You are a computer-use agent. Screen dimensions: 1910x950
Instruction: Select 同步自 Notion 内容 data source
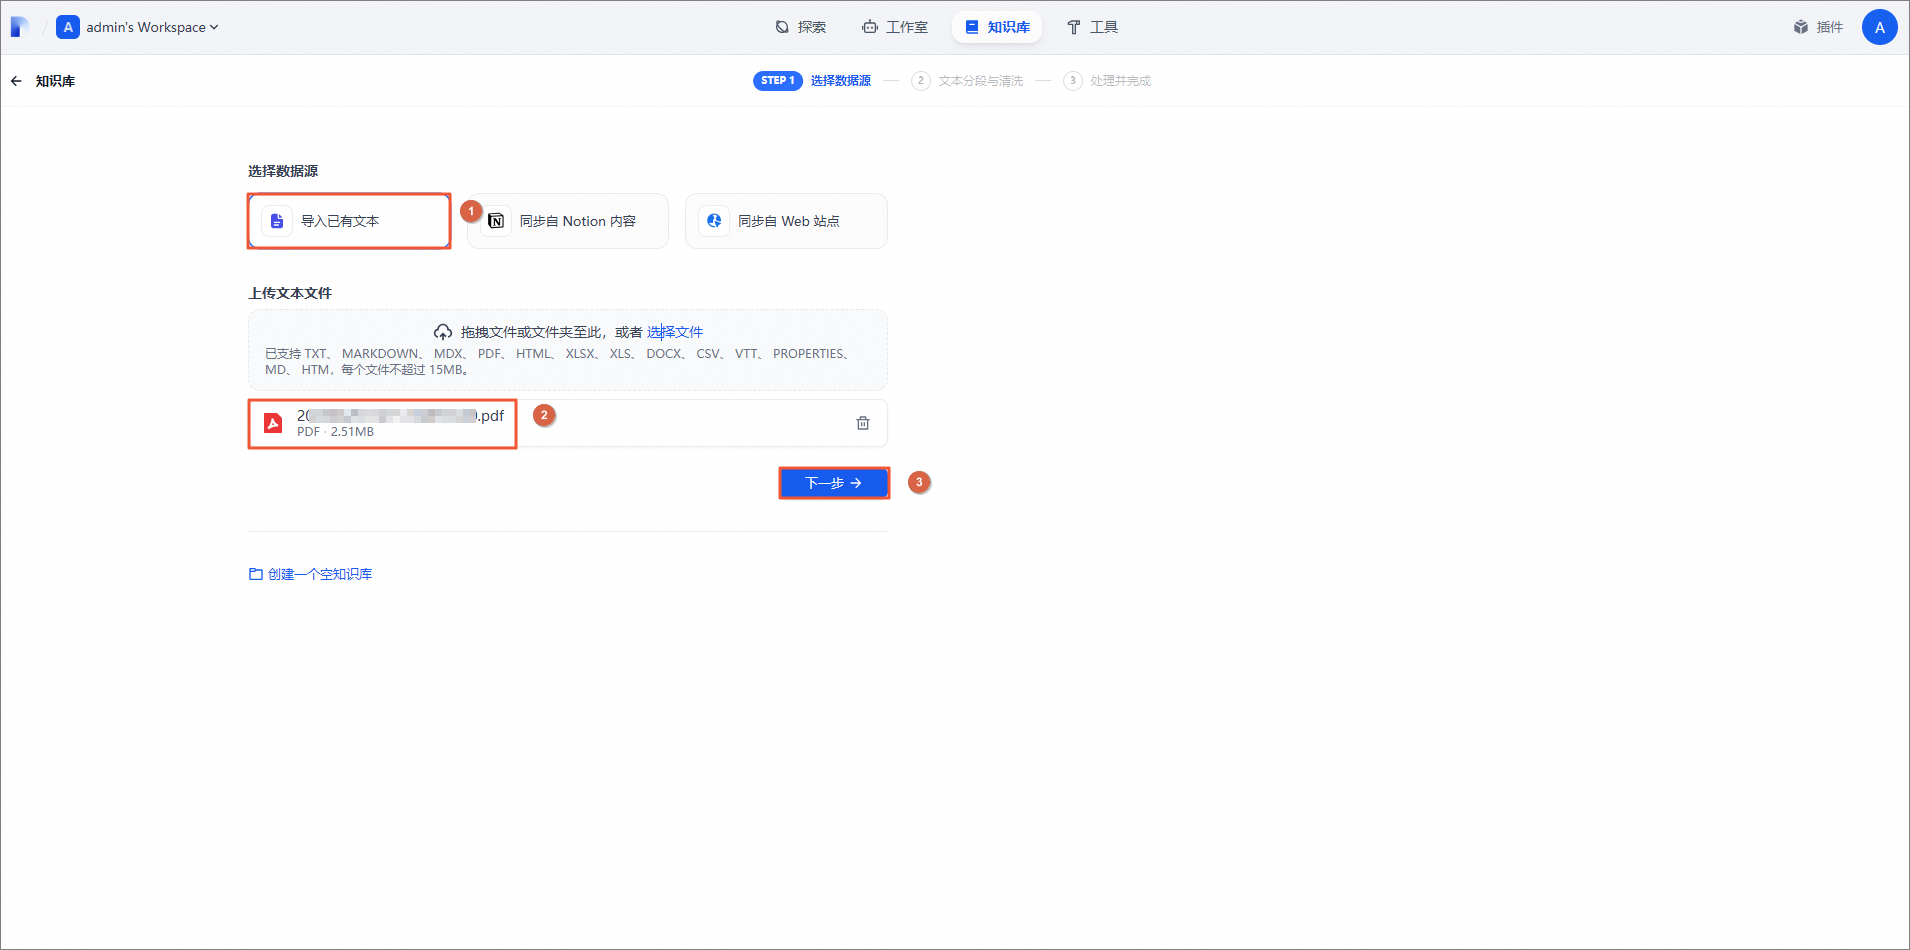point(567,221)
